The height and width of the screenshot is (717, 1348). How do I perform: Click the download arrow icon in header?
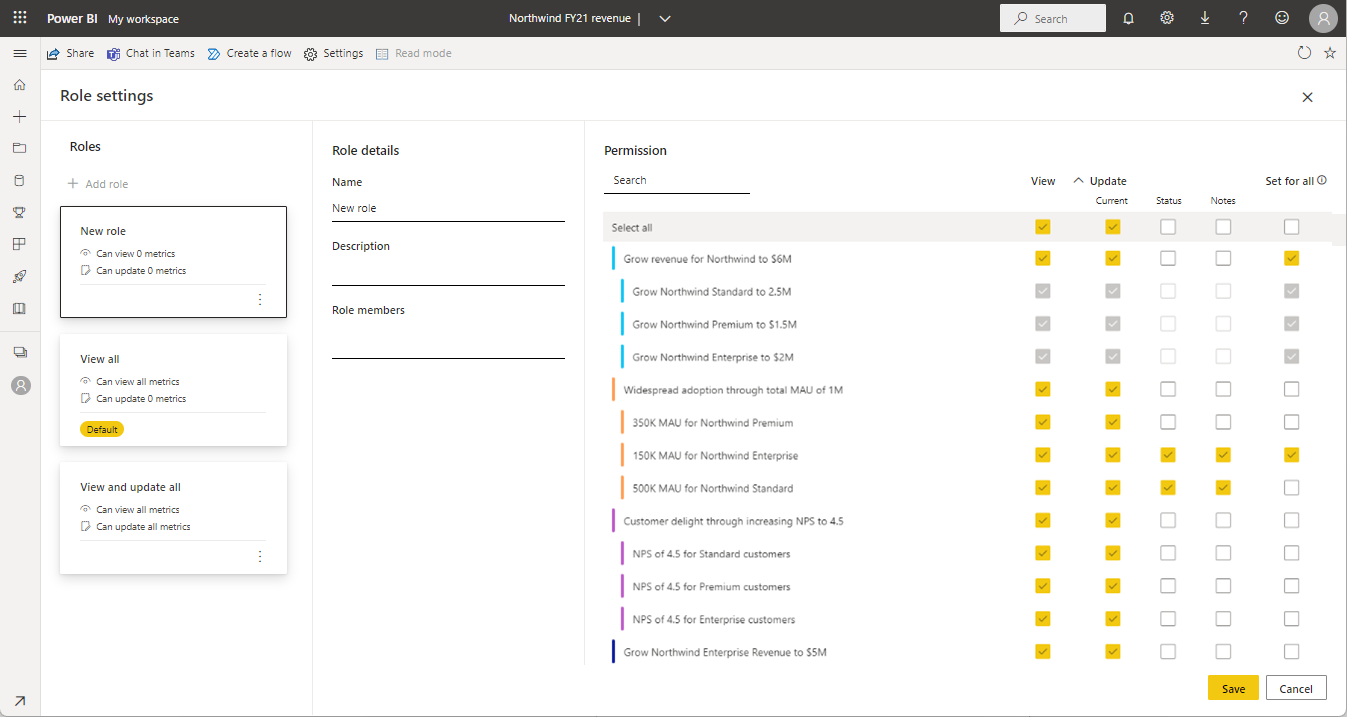click(x=1205, y=18)
